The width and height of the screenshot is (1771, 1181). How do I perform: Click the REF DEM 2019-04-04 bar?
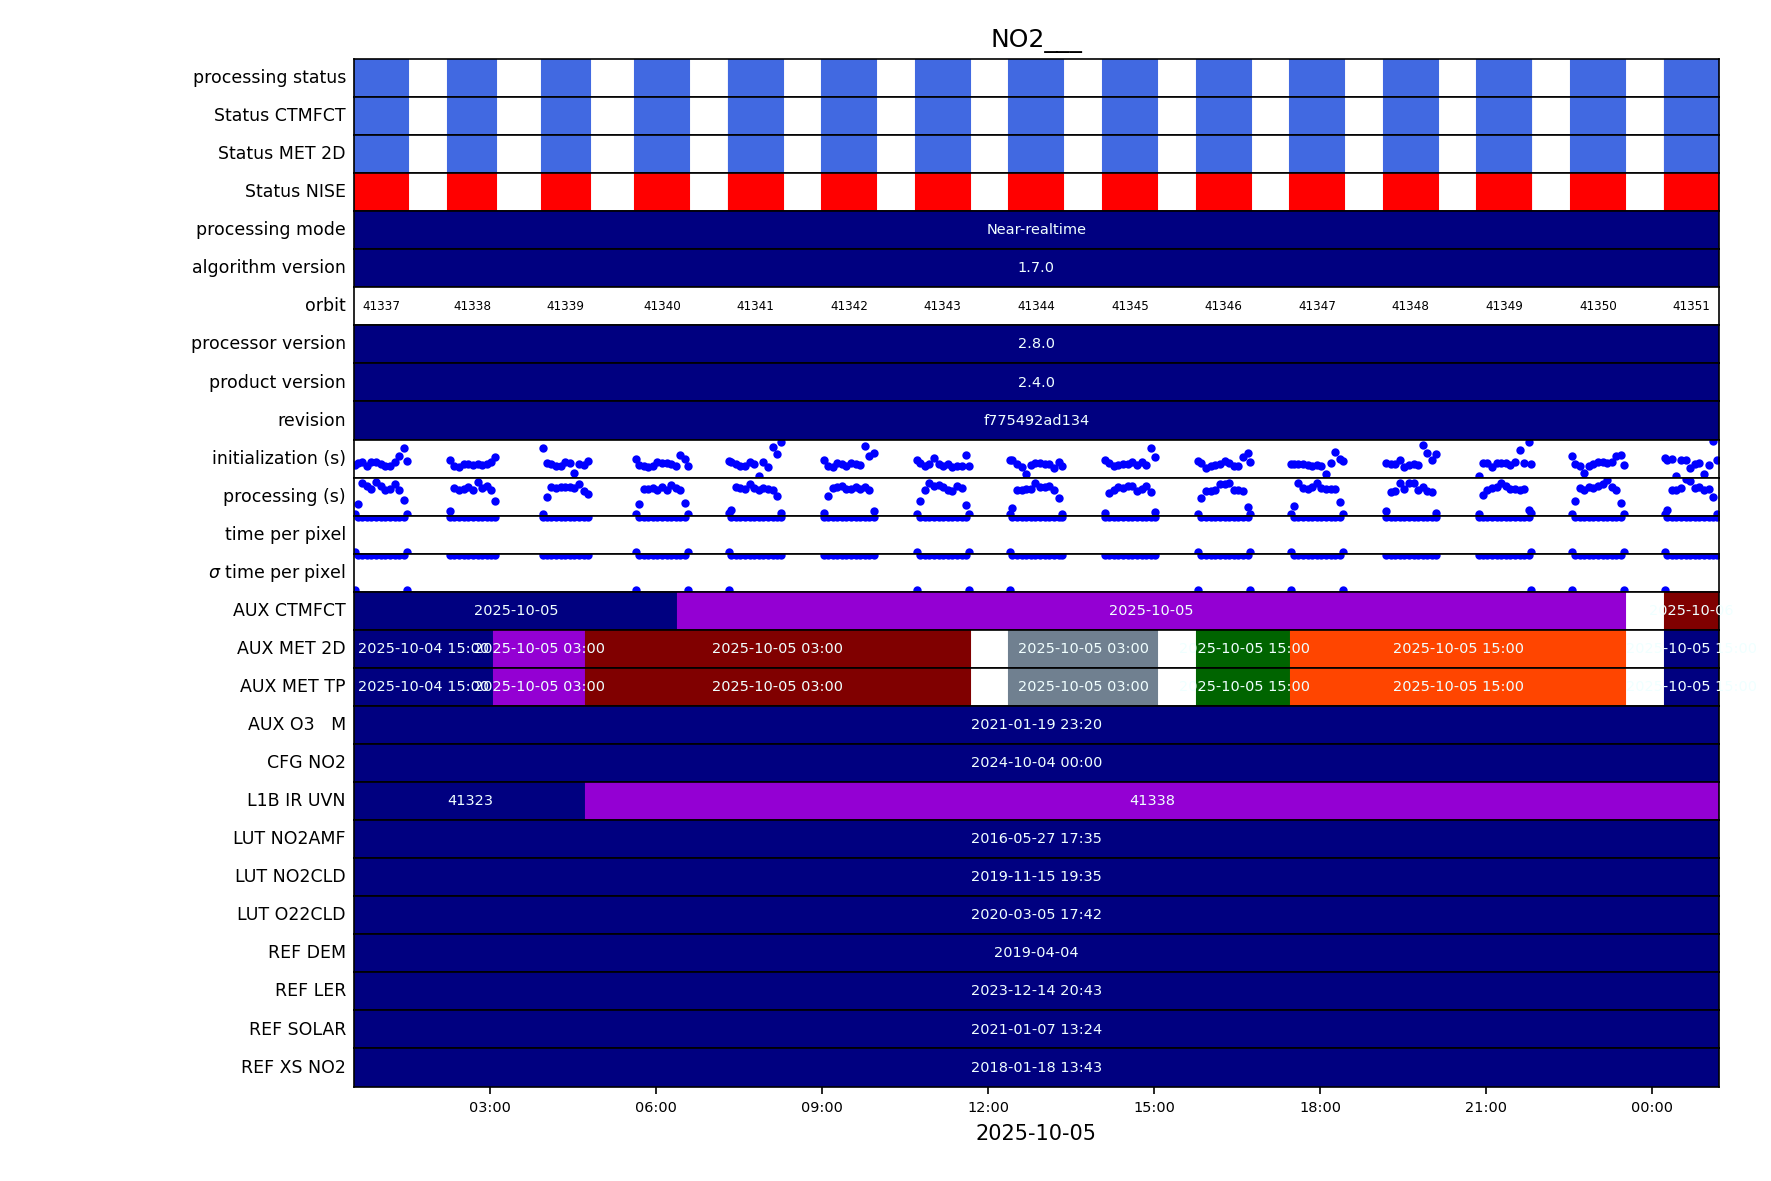point(1035,953)
